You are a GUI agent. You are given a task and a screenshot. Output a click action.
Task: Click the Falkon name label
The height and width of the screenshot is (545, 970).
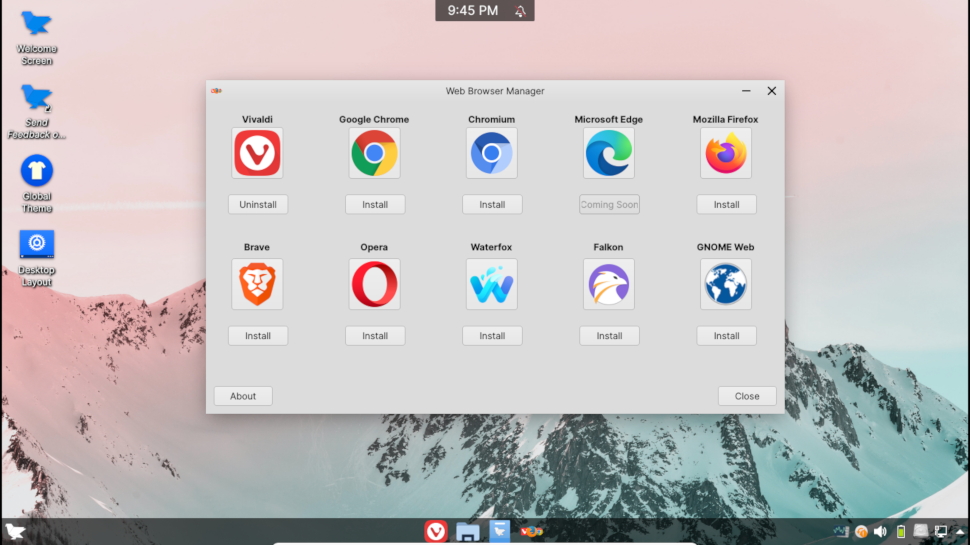point(608,247)
